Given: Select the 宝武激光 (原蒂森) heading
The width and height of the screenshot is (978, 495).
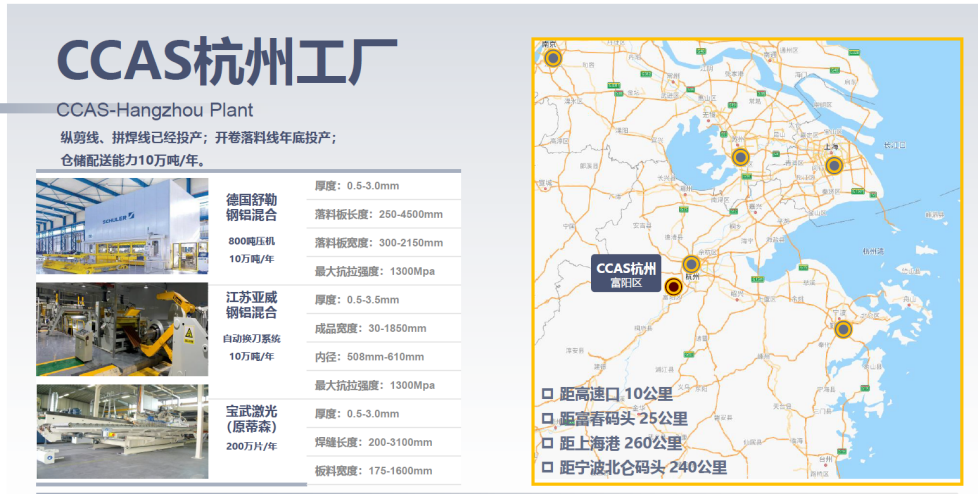Looking at the screenshot, I should [251, 419].
